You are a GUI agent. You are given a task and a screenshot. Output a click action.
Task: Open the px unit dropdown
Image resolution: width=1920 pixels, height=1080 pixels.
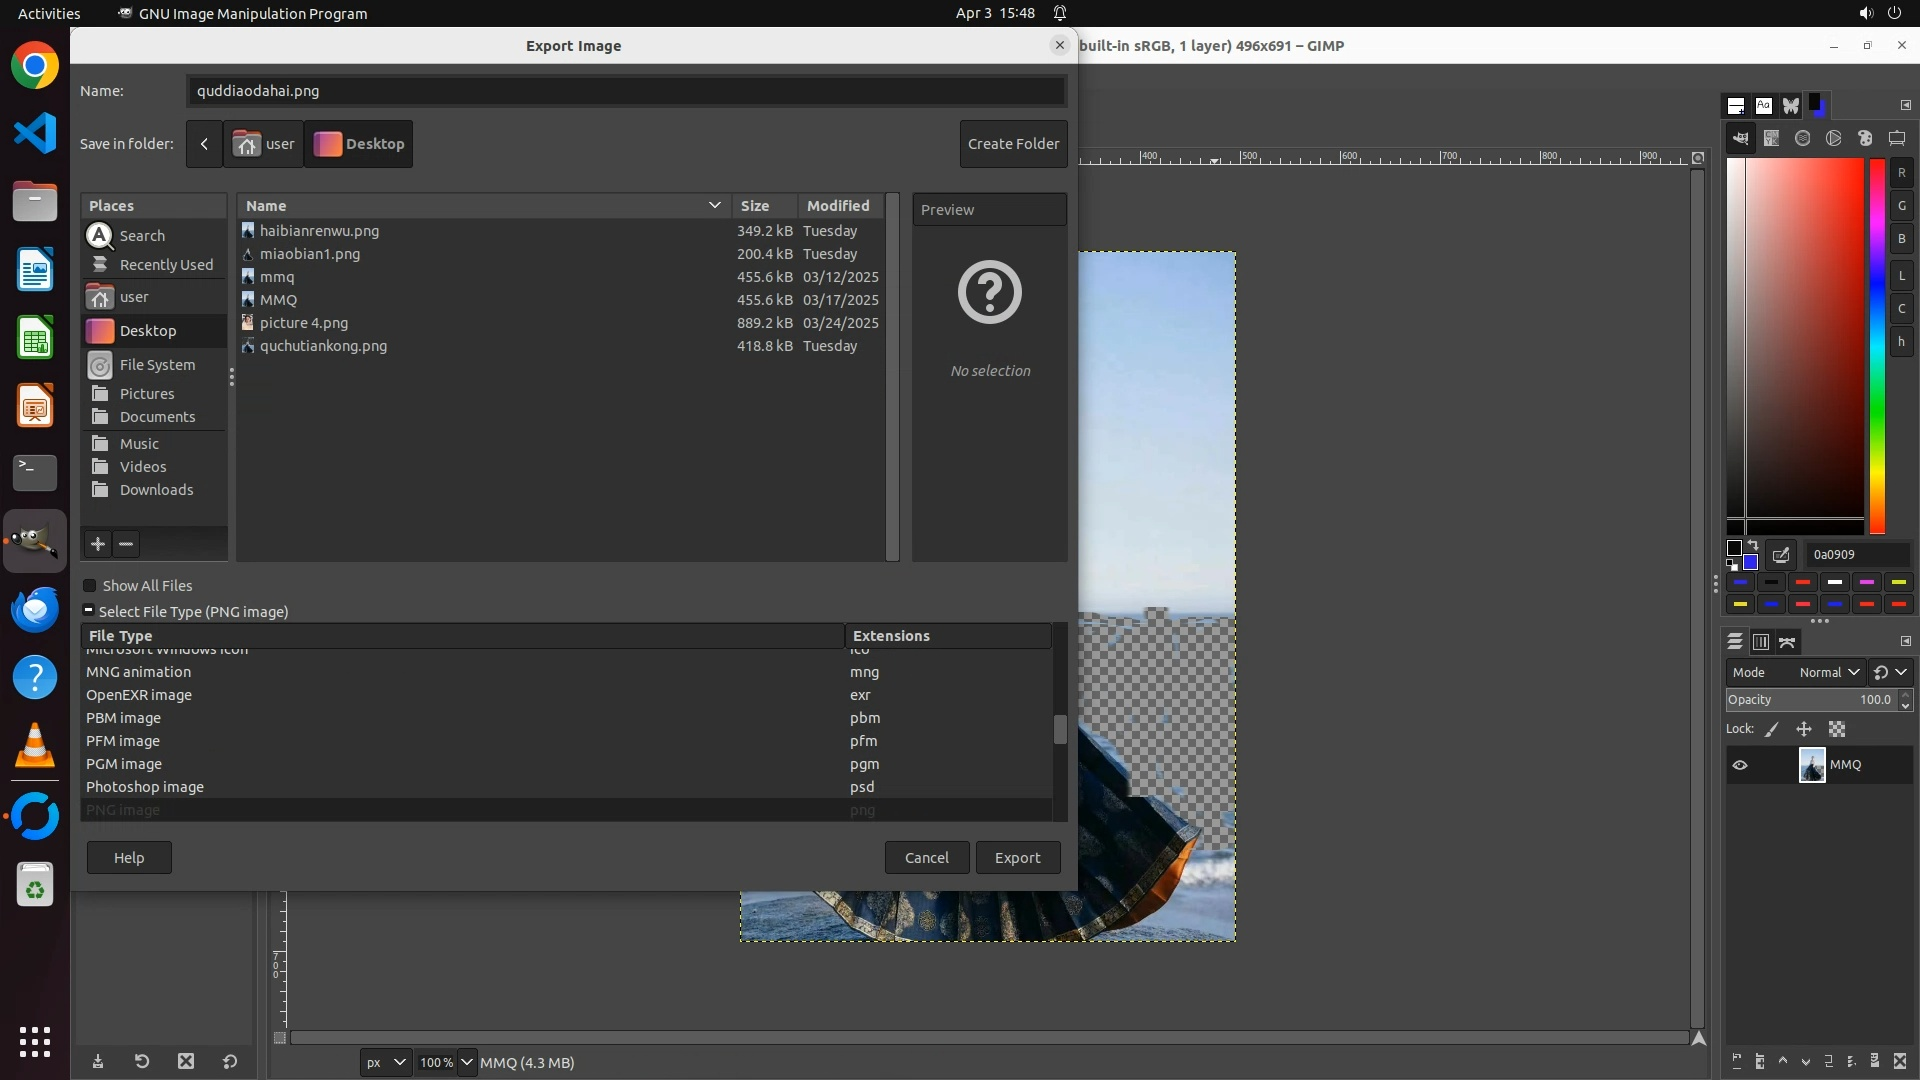coord(385,1062)
